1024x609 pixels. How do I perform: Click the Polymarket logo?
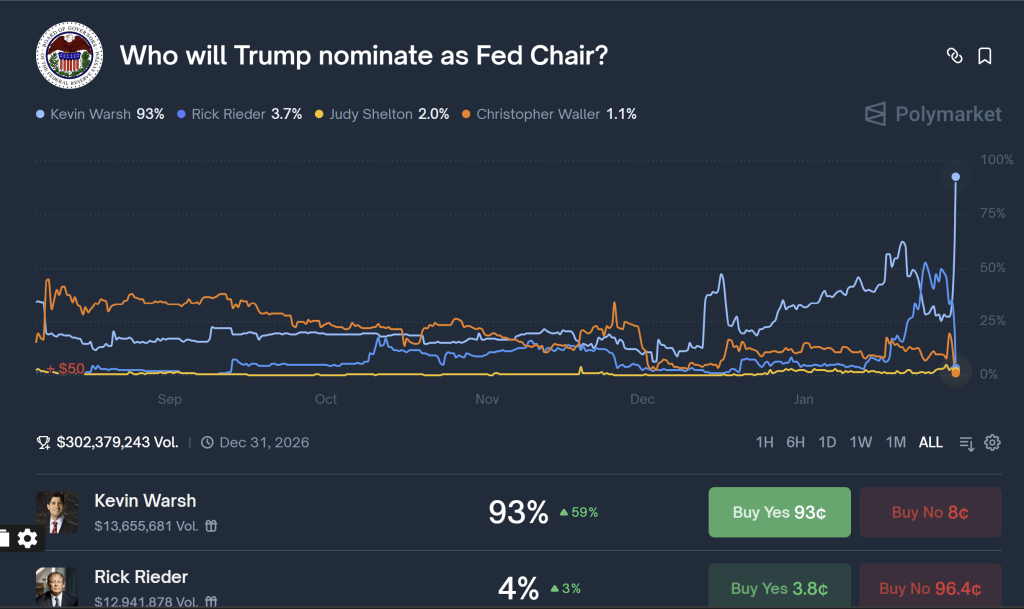point(932,114)
